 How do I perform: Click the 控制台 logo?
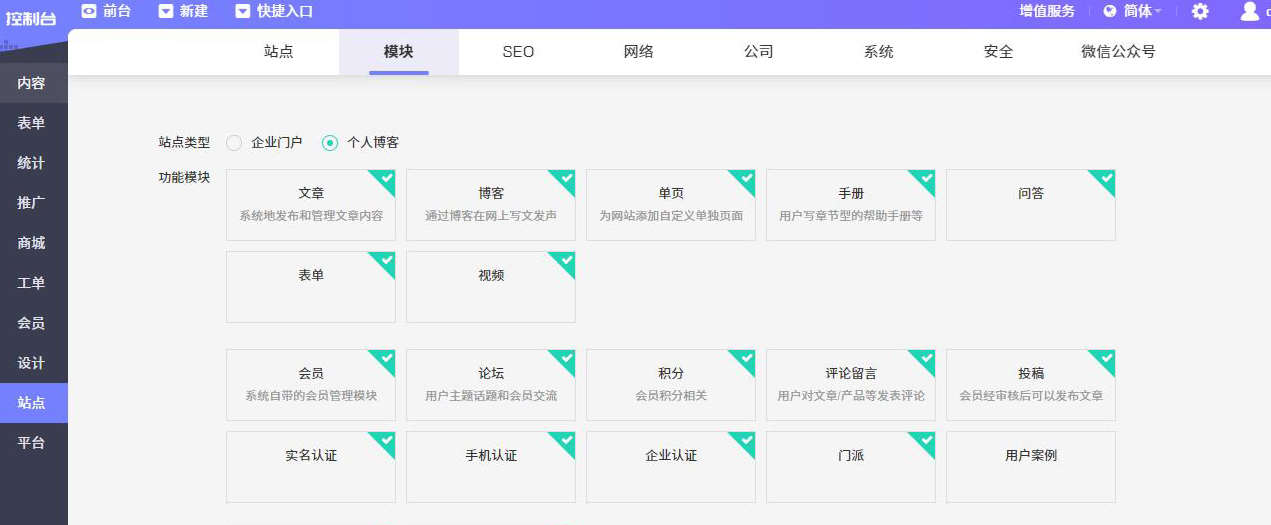click(30, 17)
